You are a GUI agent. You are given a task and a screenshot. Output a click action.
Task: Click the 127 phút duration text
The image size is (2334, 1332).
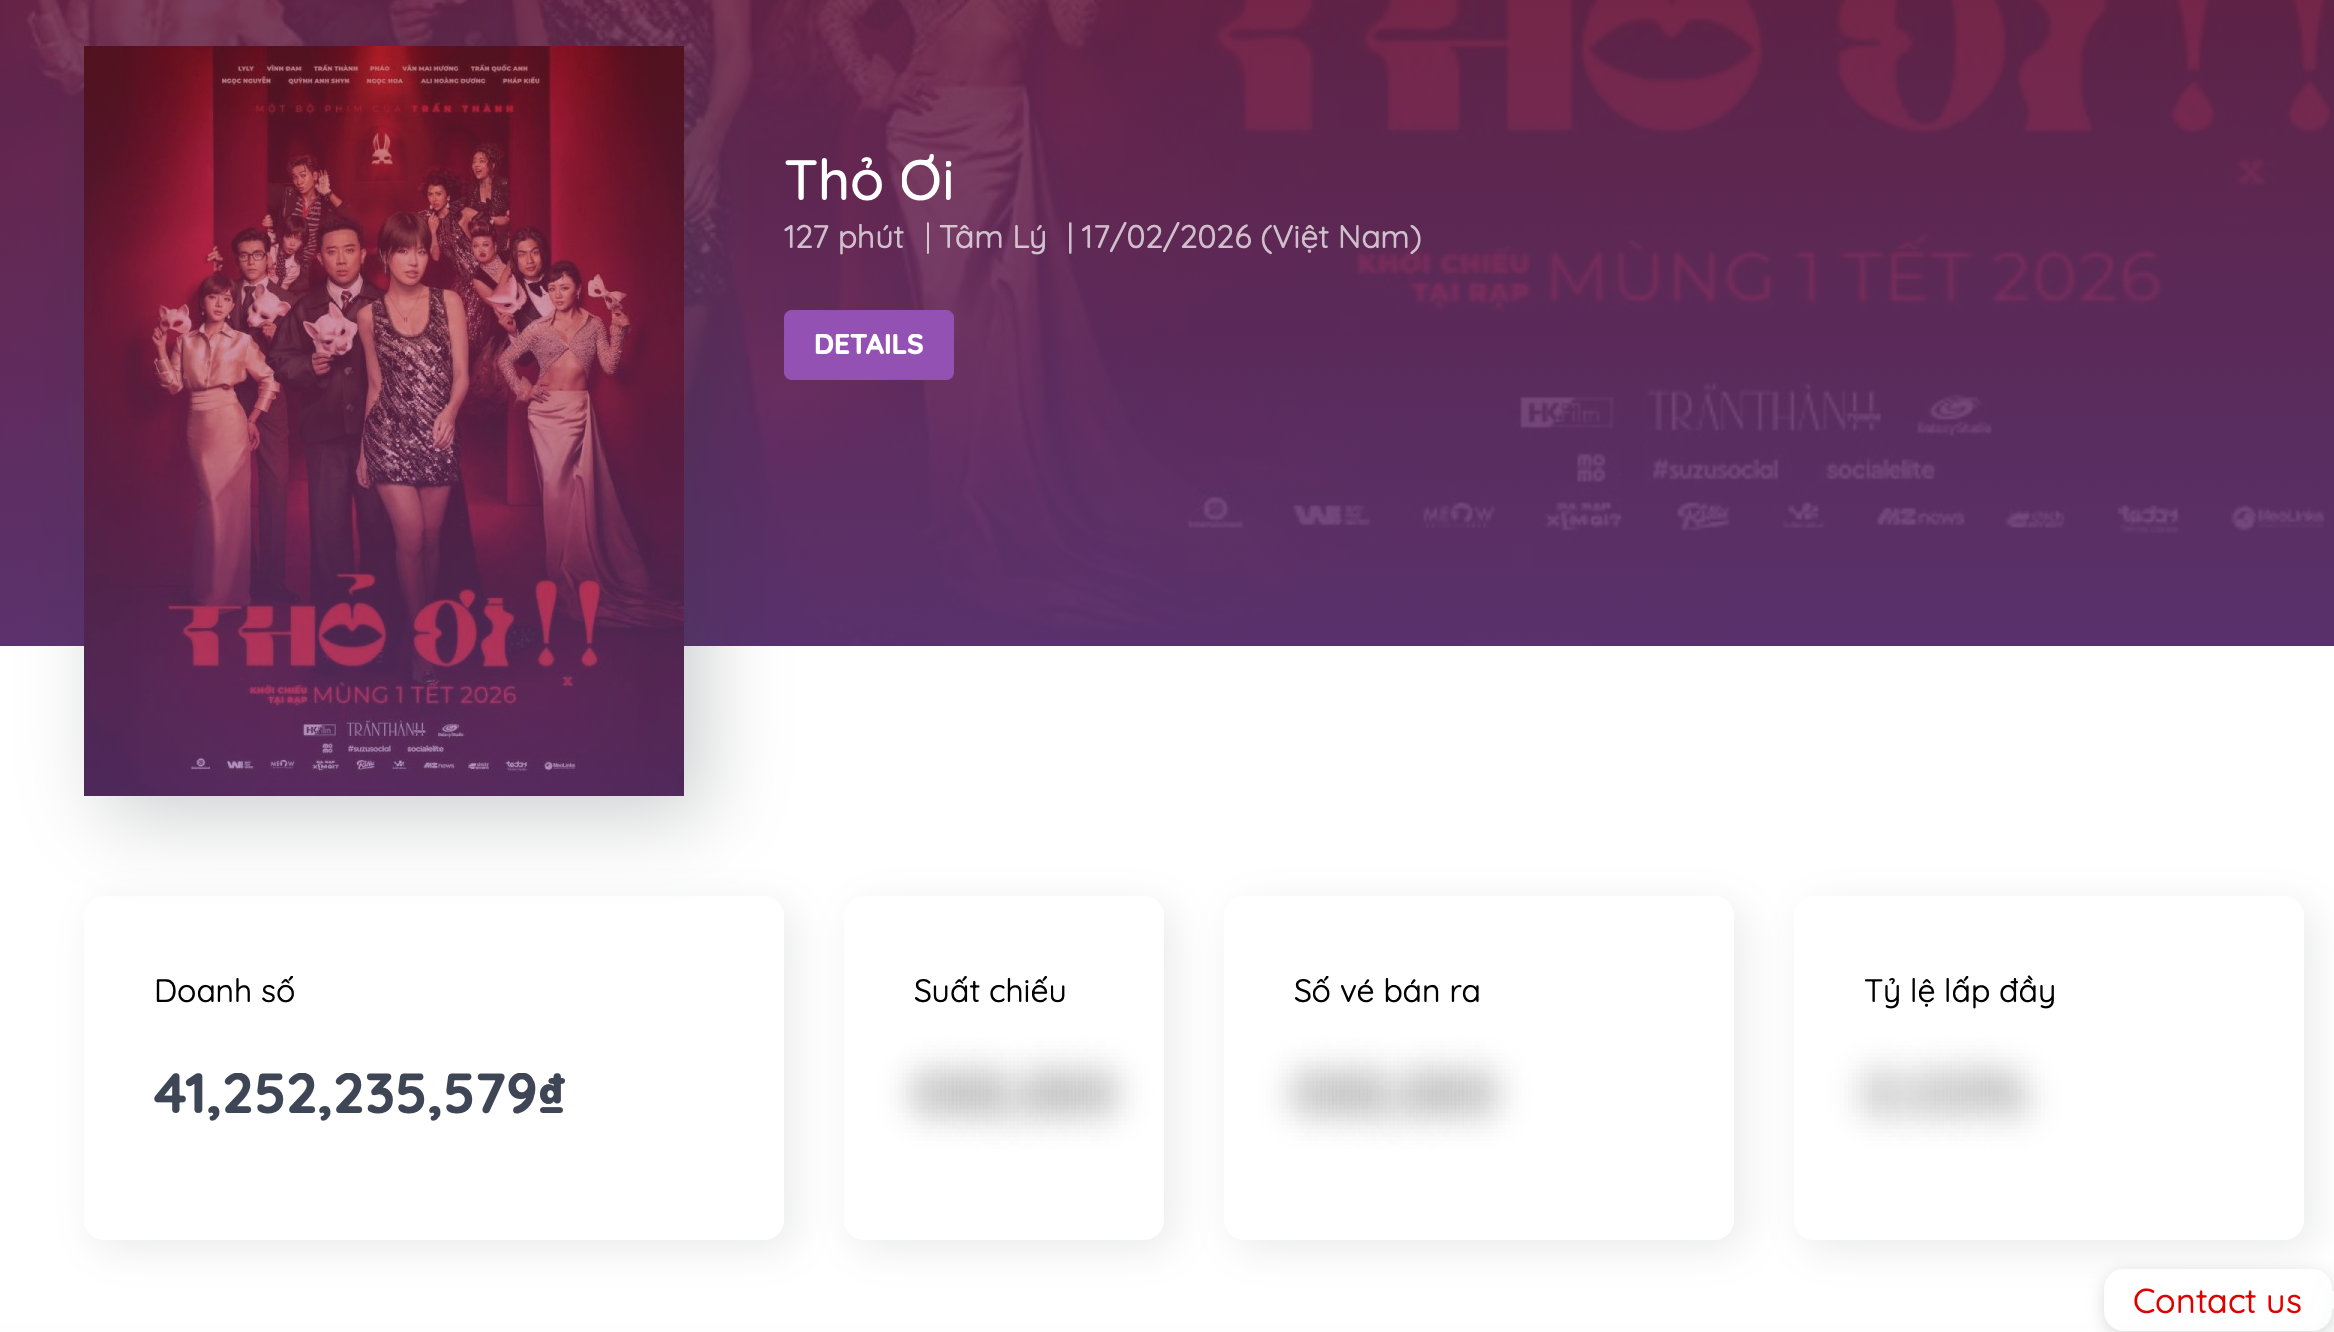(843, 237)
